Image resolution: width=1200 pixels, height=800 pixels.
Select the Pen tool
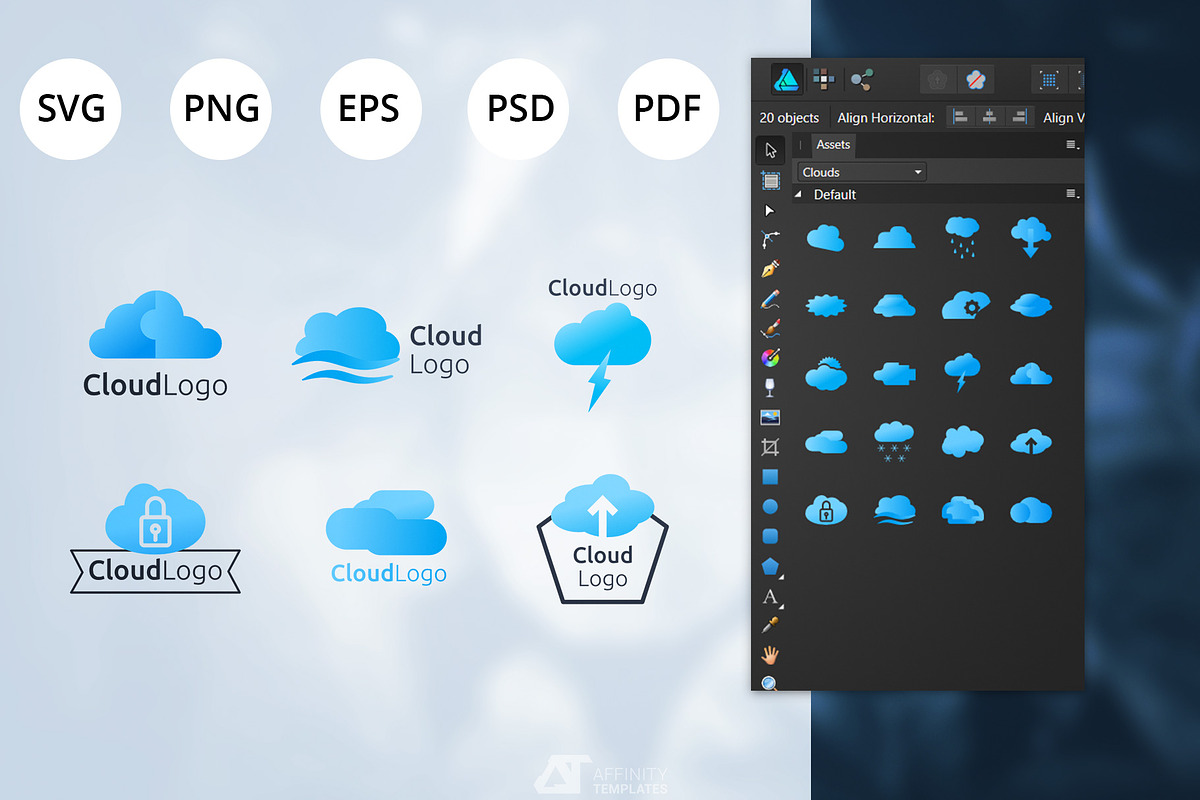pos(770,269)
